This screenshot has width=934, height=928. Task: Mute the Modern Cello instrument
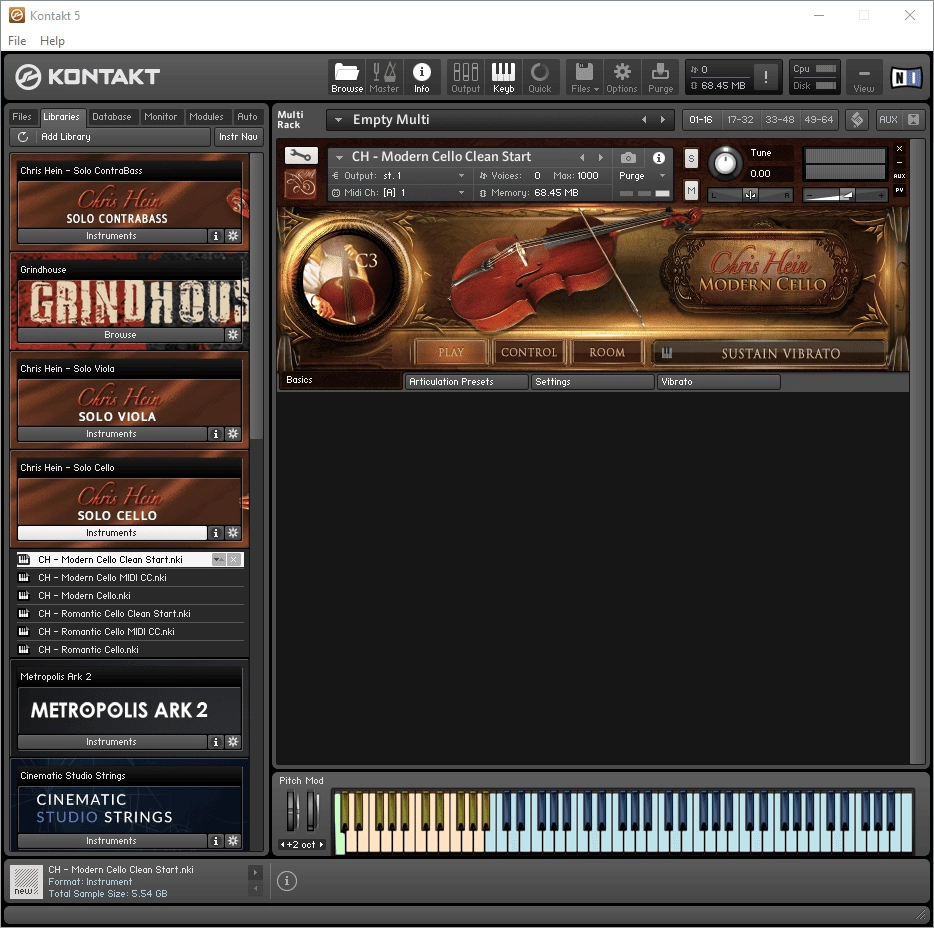coord(690,191)
